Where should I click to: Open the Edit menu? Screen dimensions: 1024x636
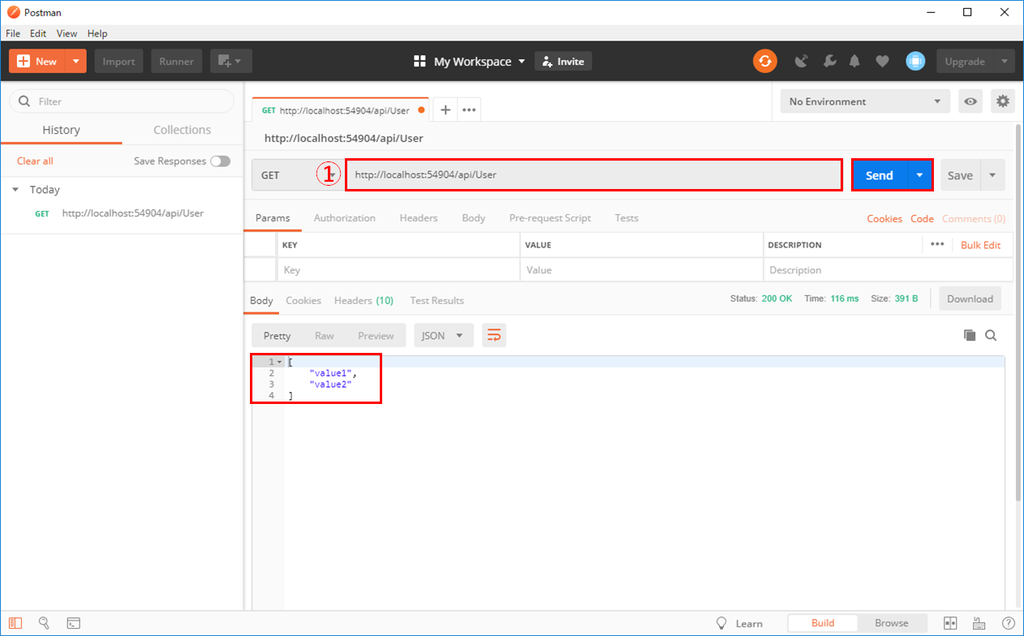pos(38,33)
